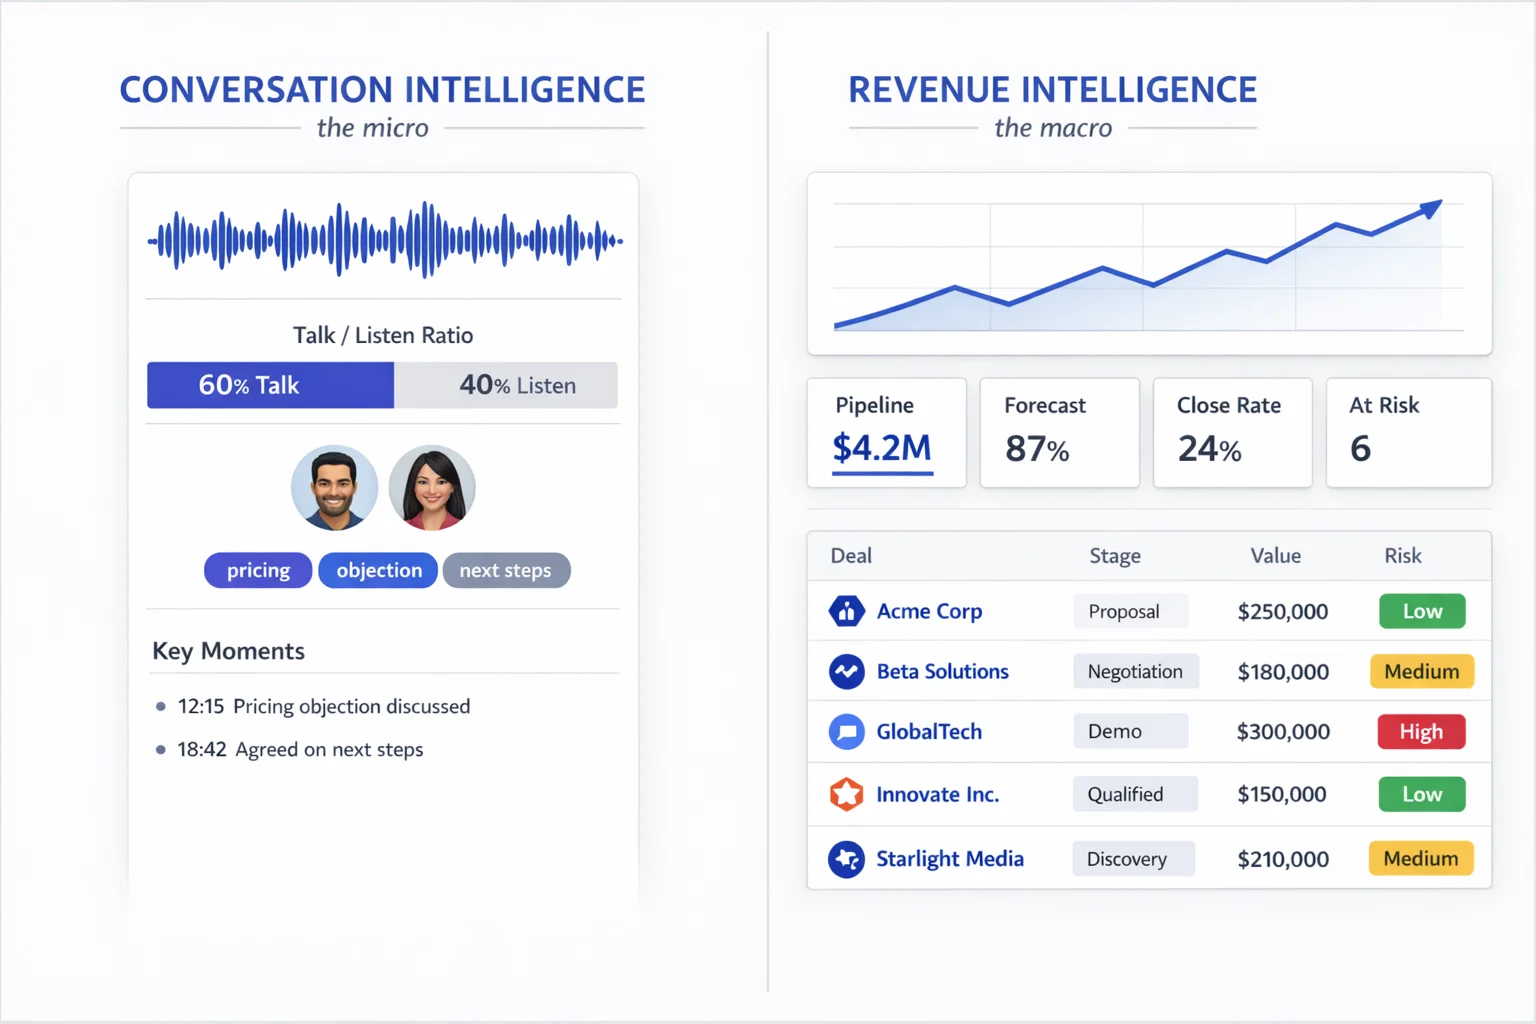Screen dimensions: 1536x1024
Task: Toggle the pricing conversation tag
Action: pyautogui.click(x=257, y=570)
